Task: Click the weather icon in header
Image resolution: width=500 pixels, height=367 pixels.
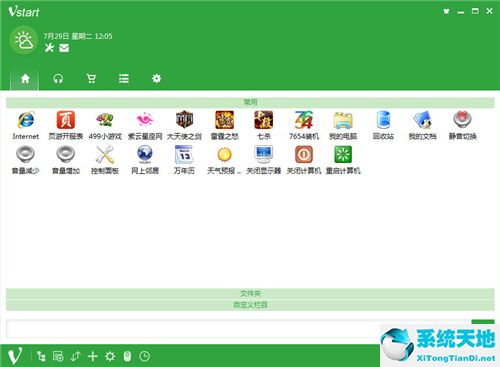Action: coord(24,40)
